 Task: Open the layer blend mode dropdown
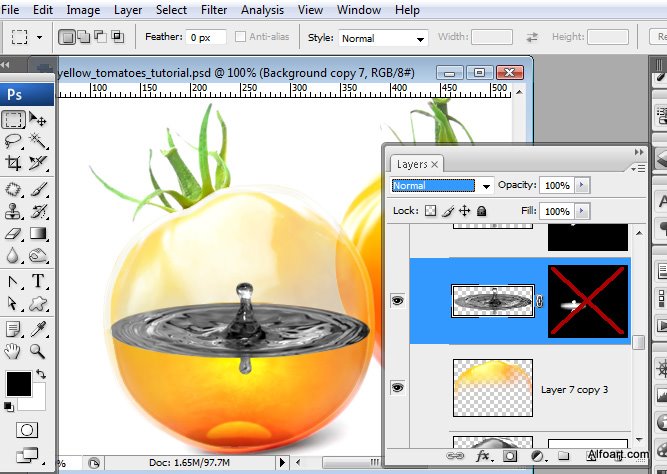442,186
